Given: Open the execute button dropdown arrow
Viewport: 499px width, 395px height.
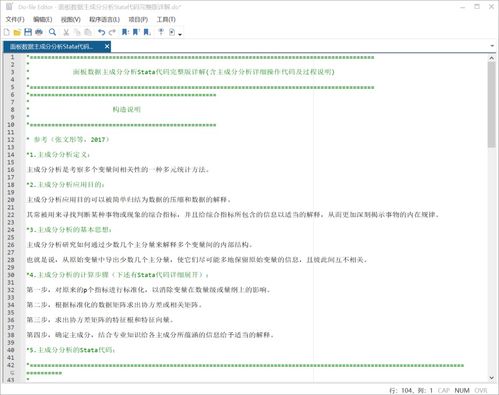Looking at the screenshot, I should pos(180,34).
